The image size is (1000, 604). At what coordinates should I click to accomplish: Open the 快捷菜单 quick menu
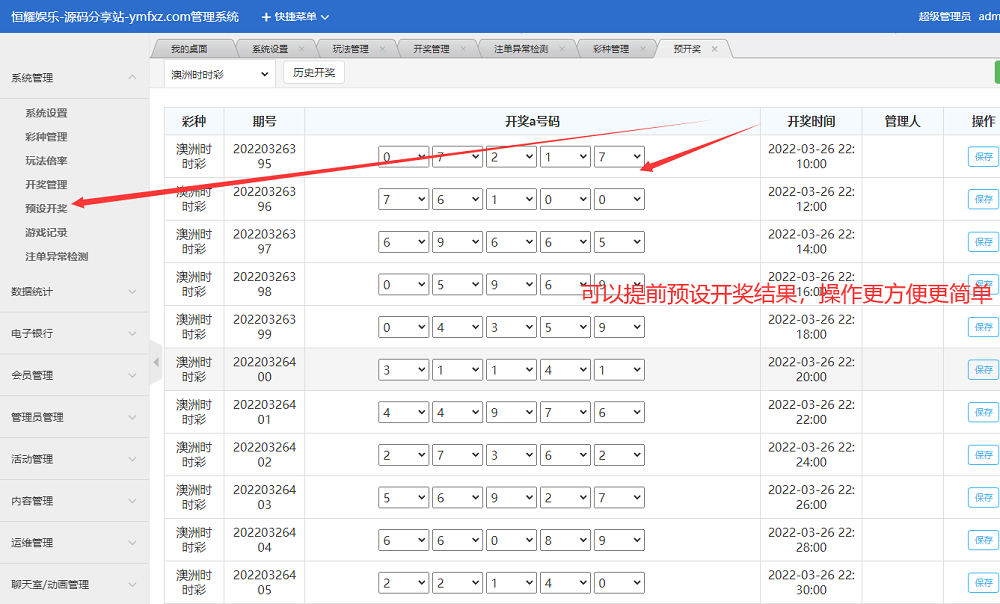pyautogui.click(x=295, y=17)
